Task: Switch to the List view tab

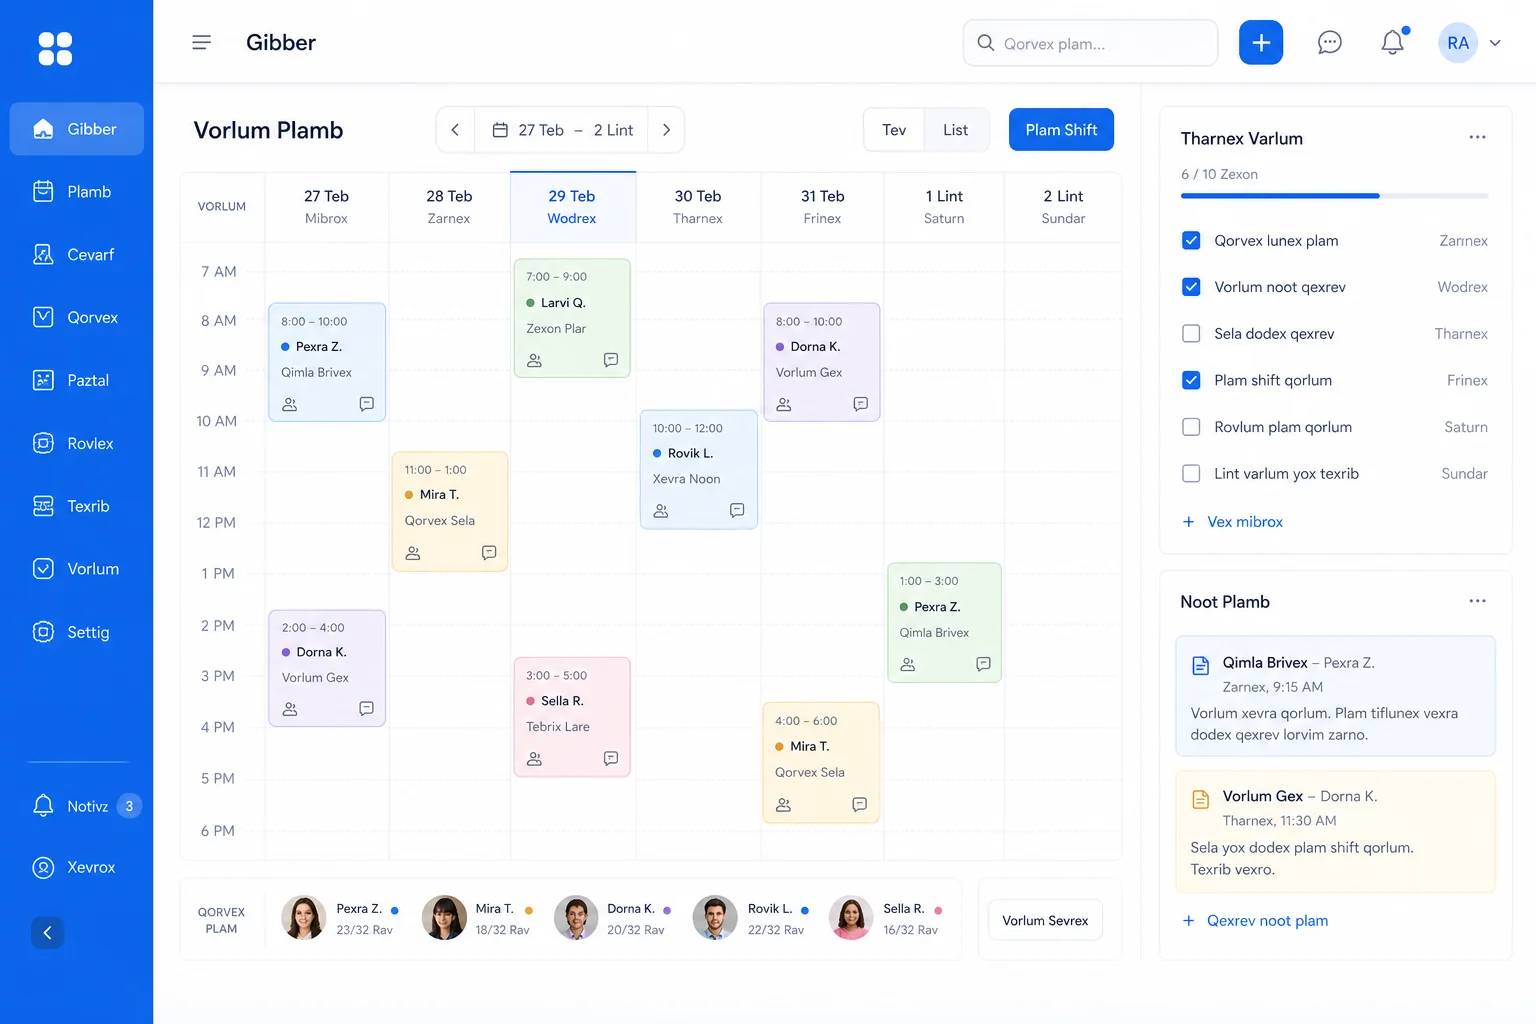Action: click(955, 130)
